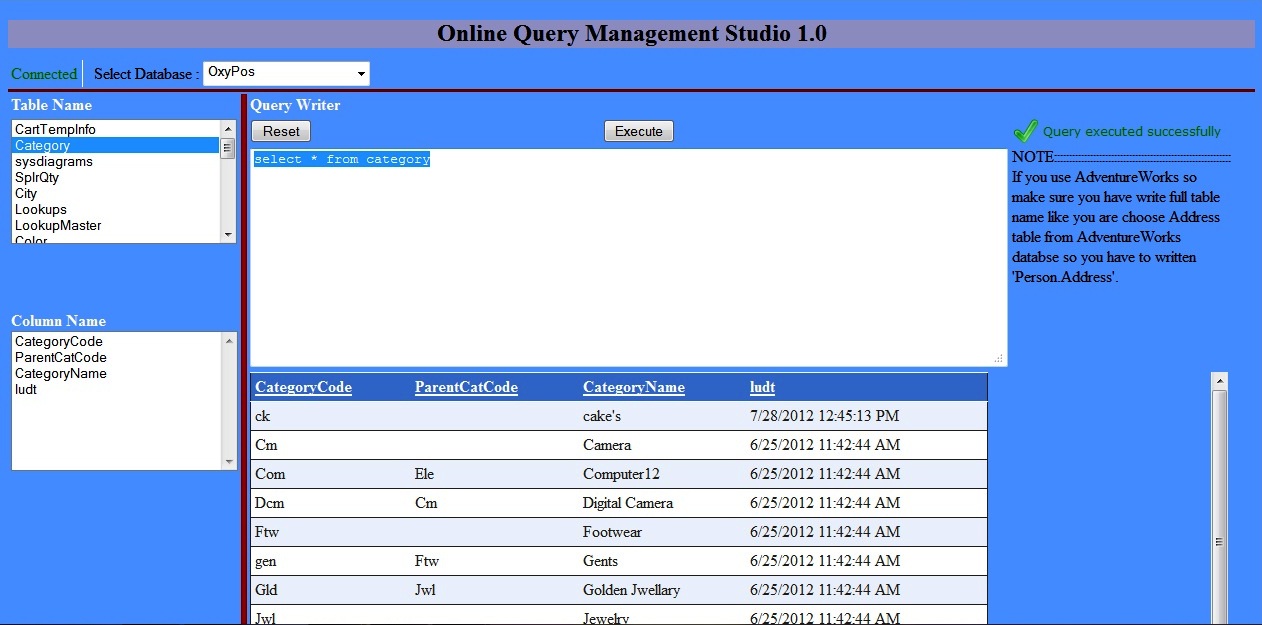Select City in the table list
The image size is (1262, 625).
[116, 193]
